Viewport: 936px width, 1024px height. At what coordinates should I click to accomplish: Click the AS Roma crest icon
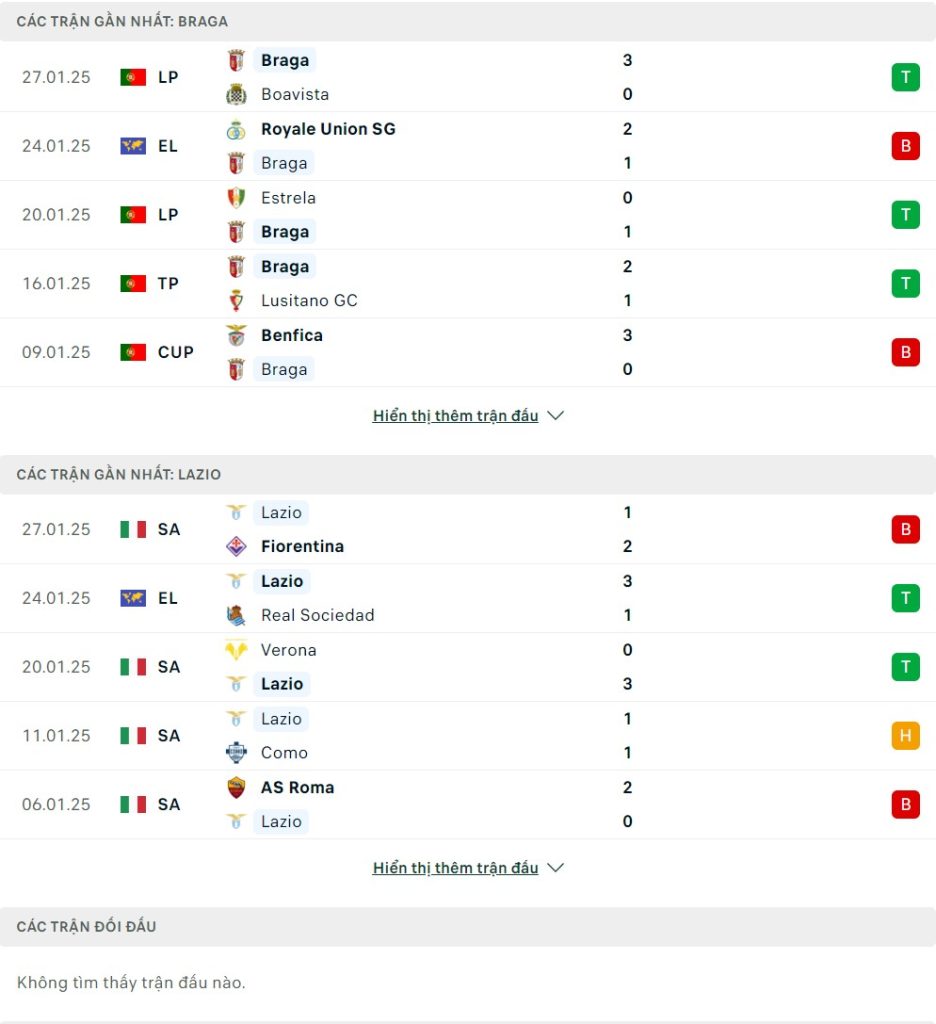pyautogui.click(x=236, y=788)
